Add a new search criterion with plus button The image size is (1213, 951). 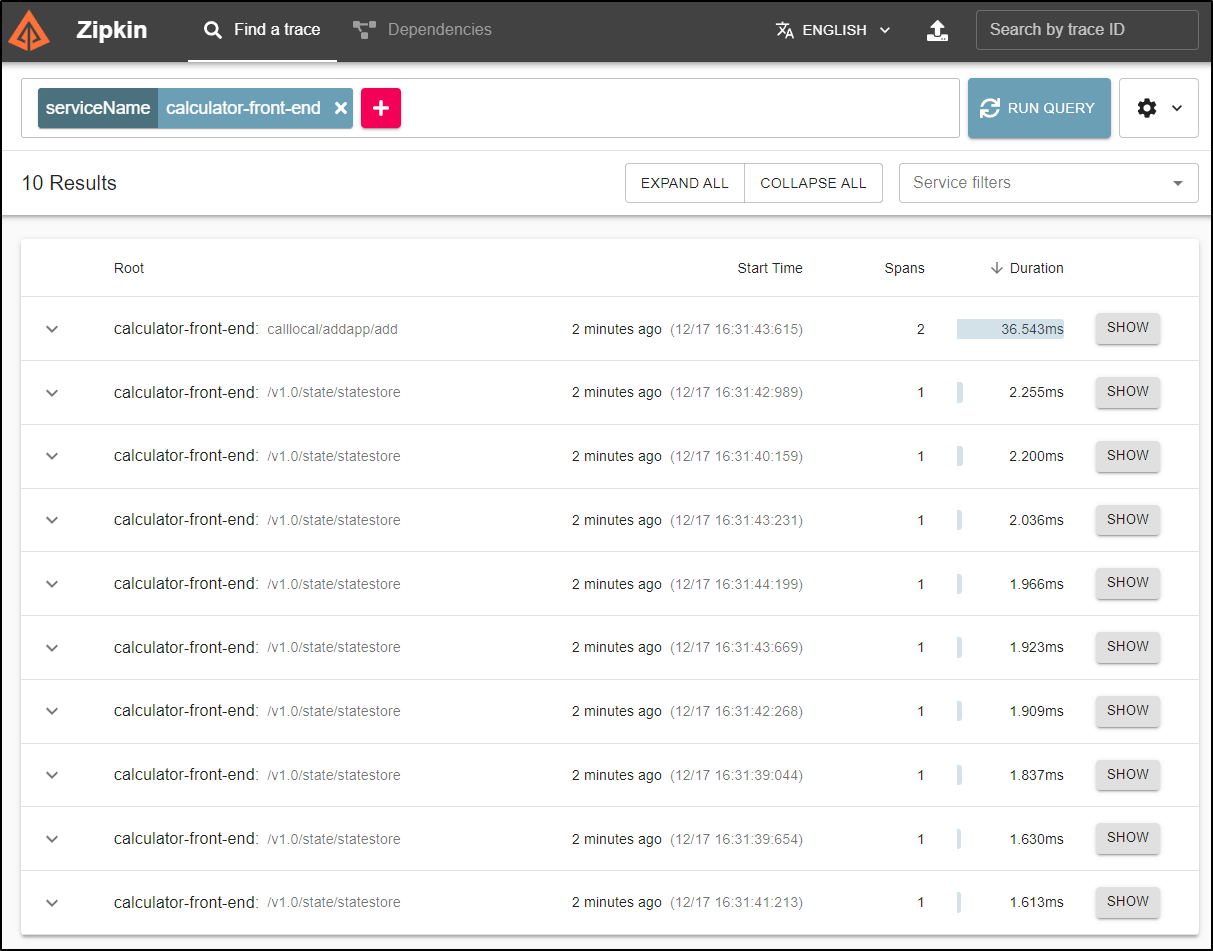pyautogui.click(x=381, y=108)
